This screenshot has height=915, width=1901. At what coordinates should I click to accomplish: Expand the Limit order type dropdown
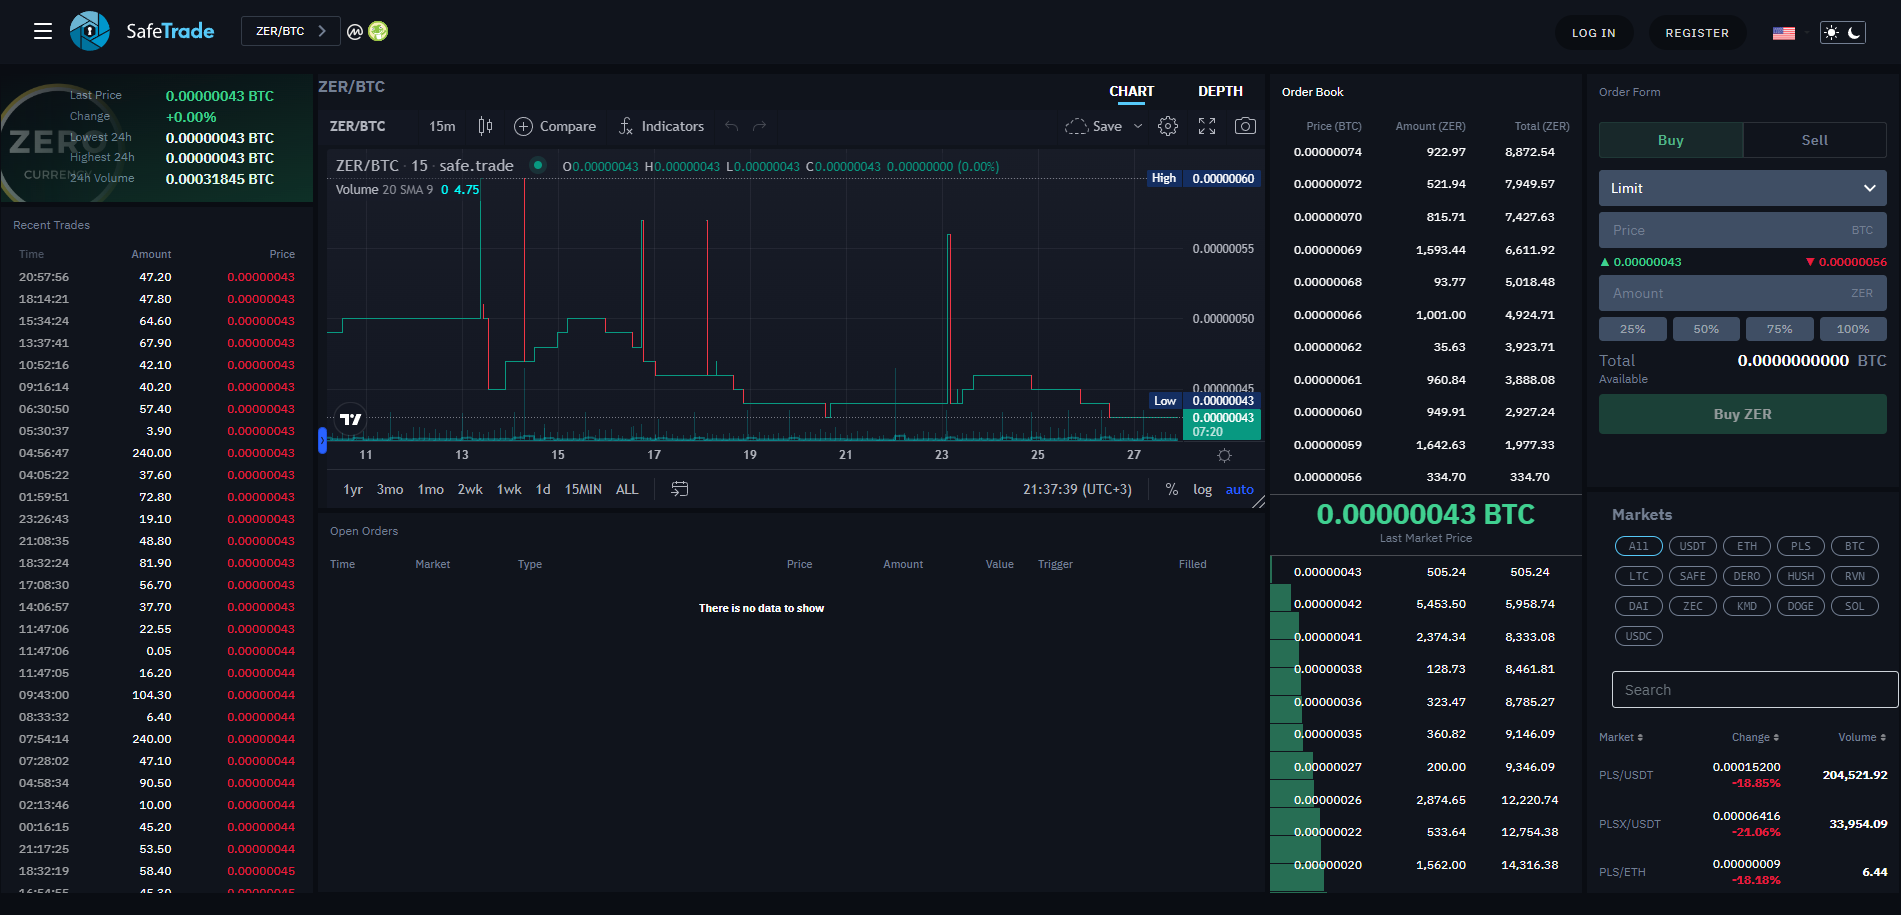coord(1742,188)
